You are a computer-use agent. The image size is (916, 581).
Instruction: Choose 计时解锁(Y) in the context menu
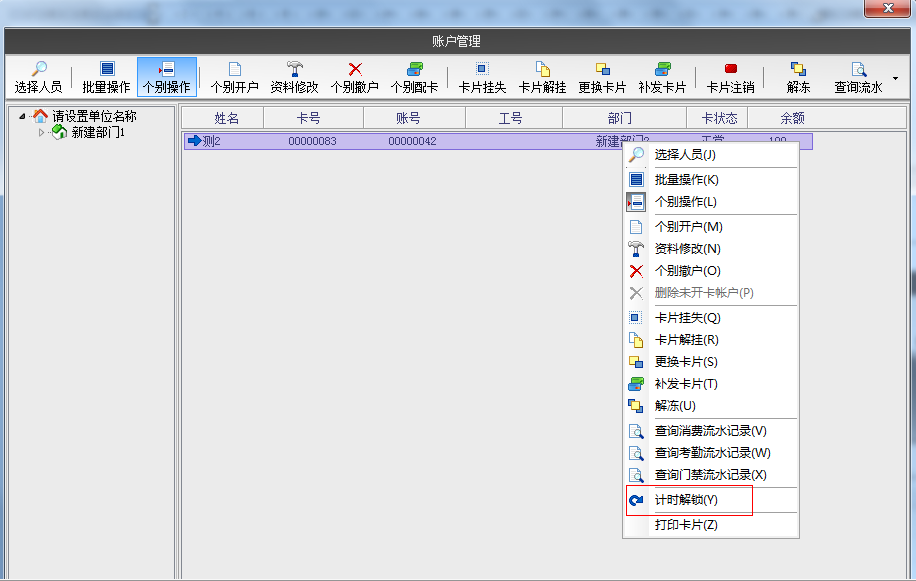686,500
